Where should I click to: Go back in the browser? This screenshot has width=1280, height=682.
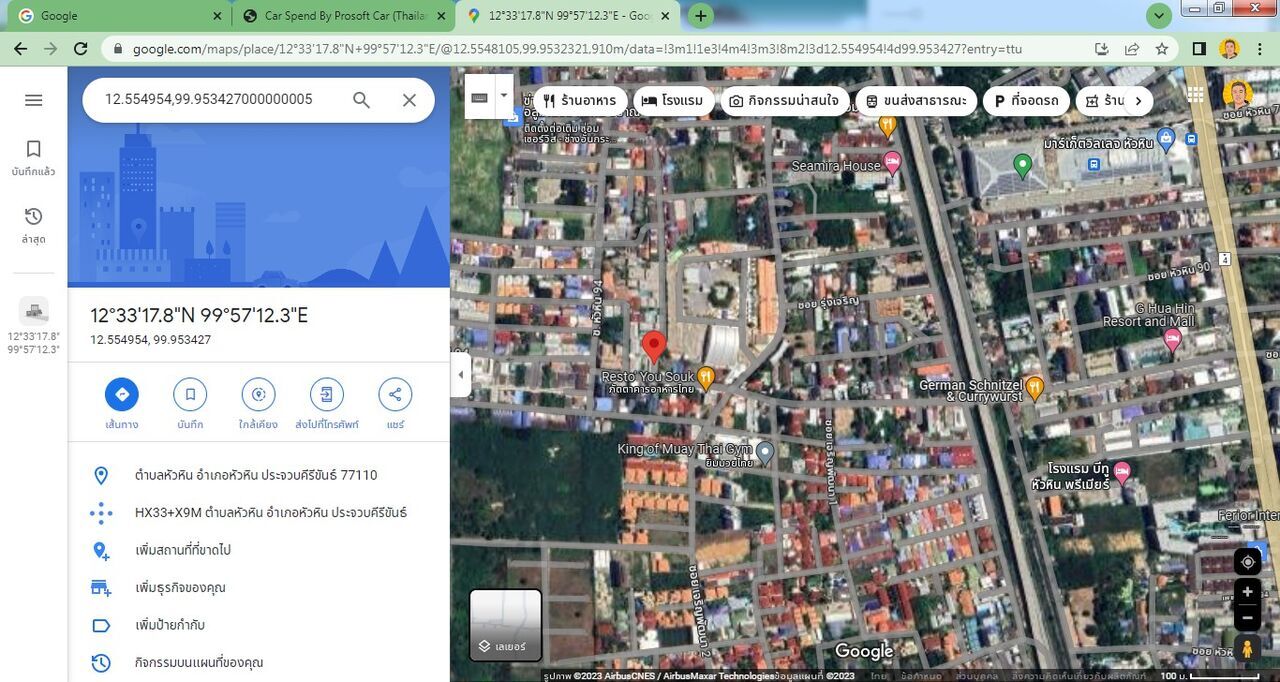click(19, 48)
